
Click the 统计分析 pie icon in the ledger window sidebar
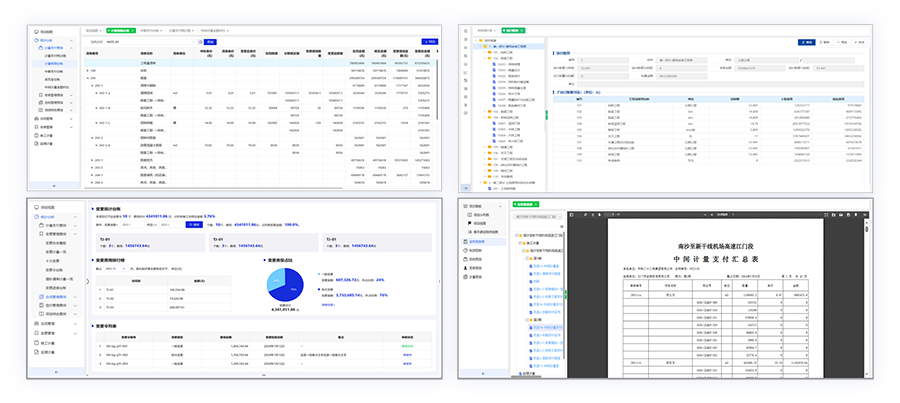click(x=36, y=40)
